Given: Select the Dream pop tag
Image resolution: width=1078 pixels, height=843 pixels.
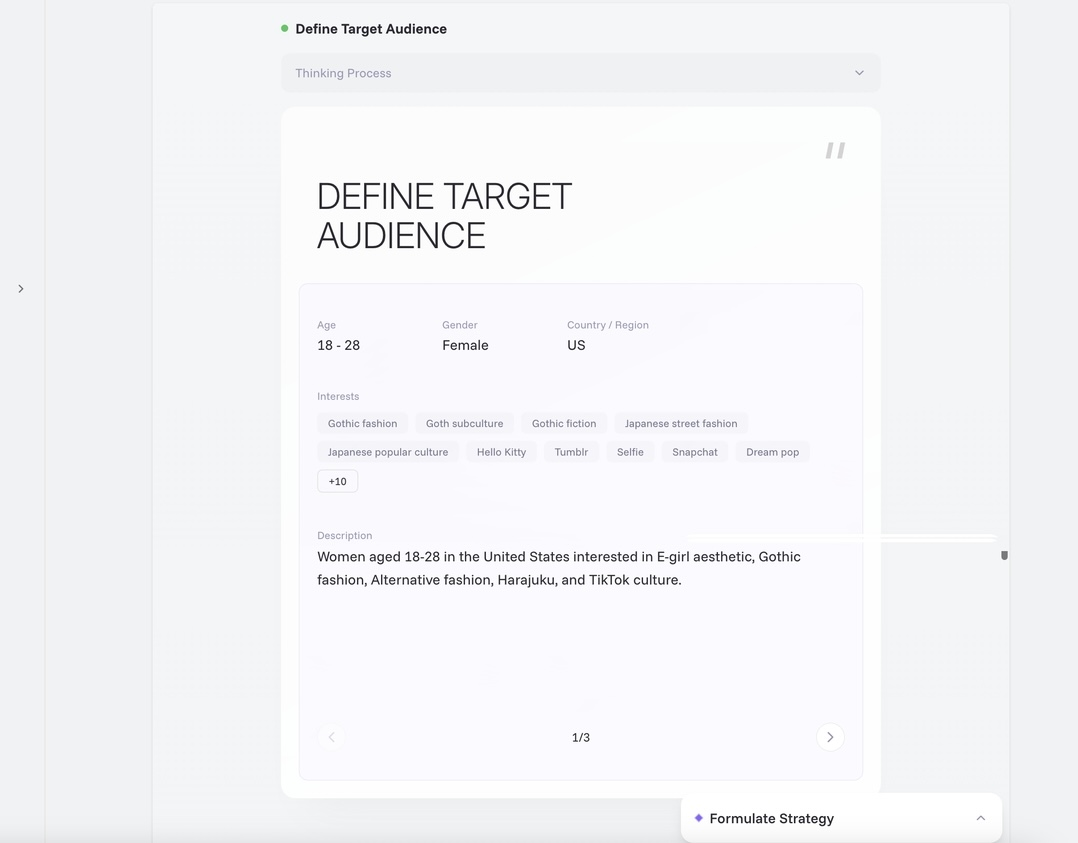Looking at the screenshot, I should 772,452.
